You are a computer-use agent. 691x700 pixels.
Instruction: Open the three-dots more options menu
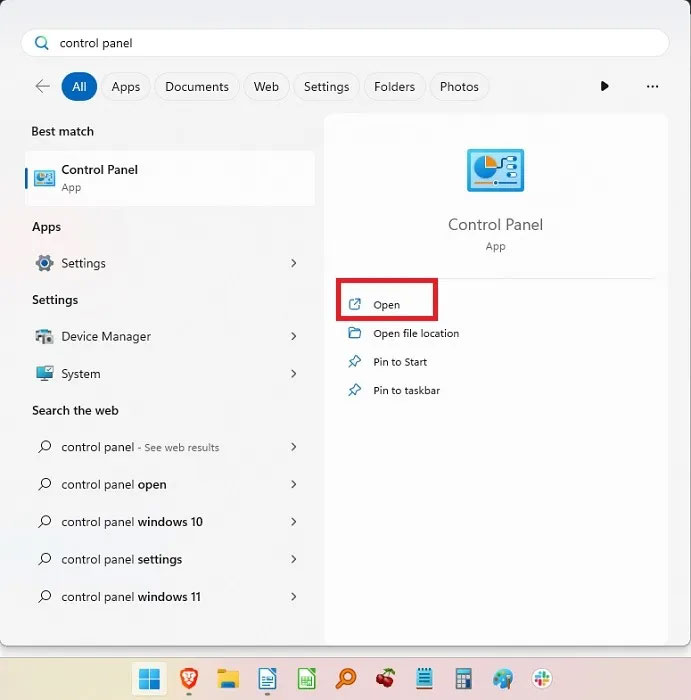coord(652,87)
